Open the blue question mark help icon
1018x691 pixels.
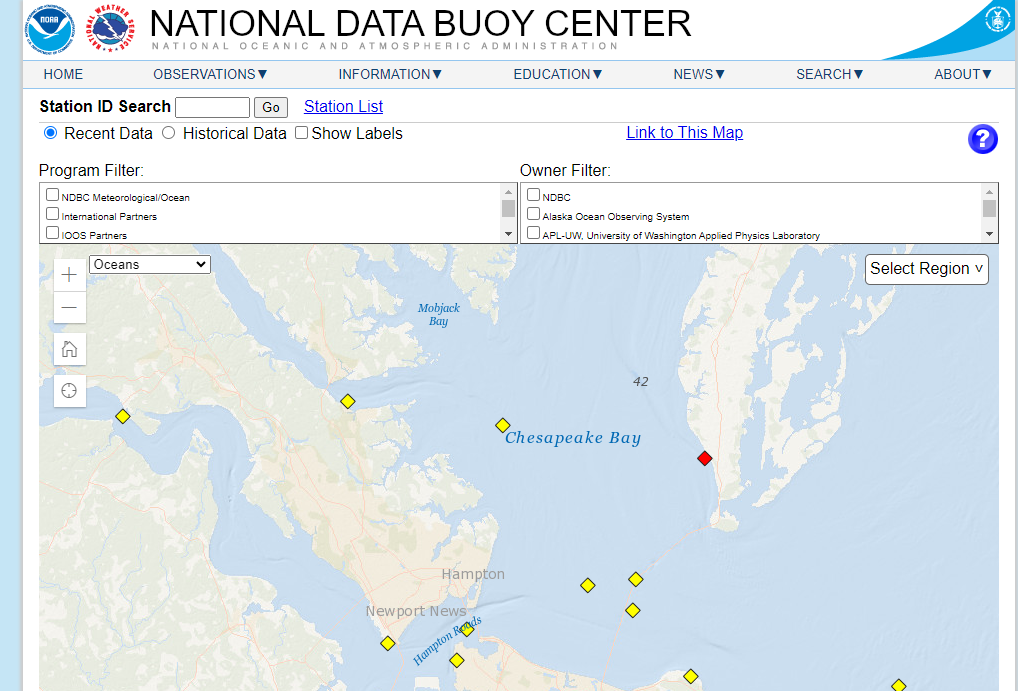click(982, 139)
